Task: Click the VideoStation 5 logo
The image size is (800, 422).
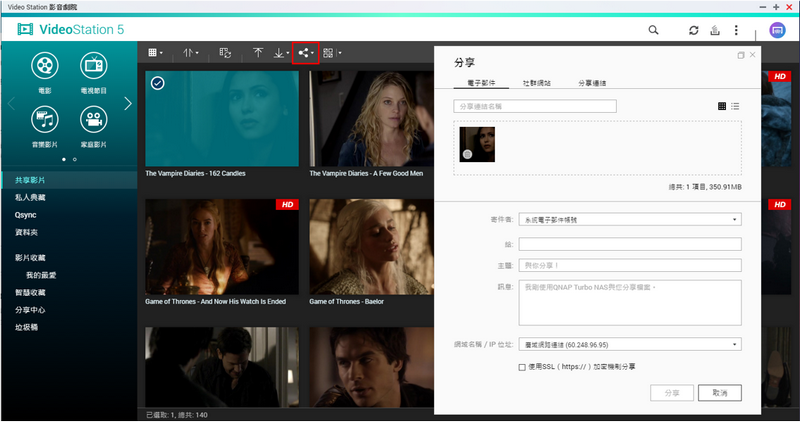Action: pyautogui.click(x=70, y=29)
